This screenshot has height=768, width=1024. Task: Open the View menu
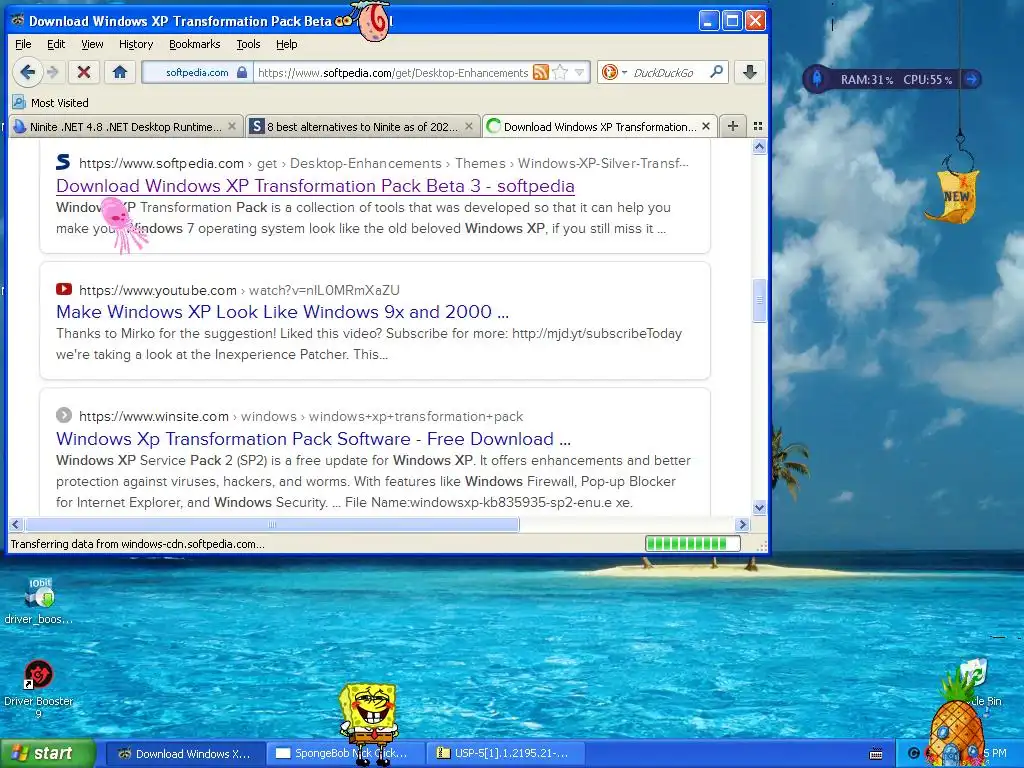coord(92,44)
